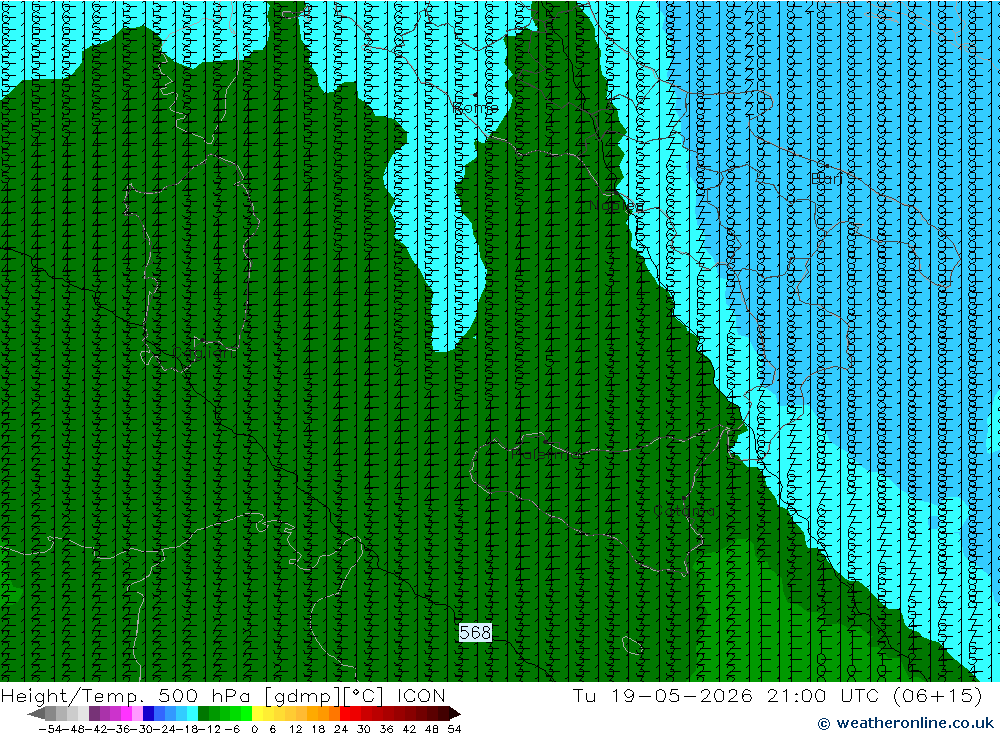Click the Catania city label
This screenshot has width=1000, height=733.
[x=684, y=511]
